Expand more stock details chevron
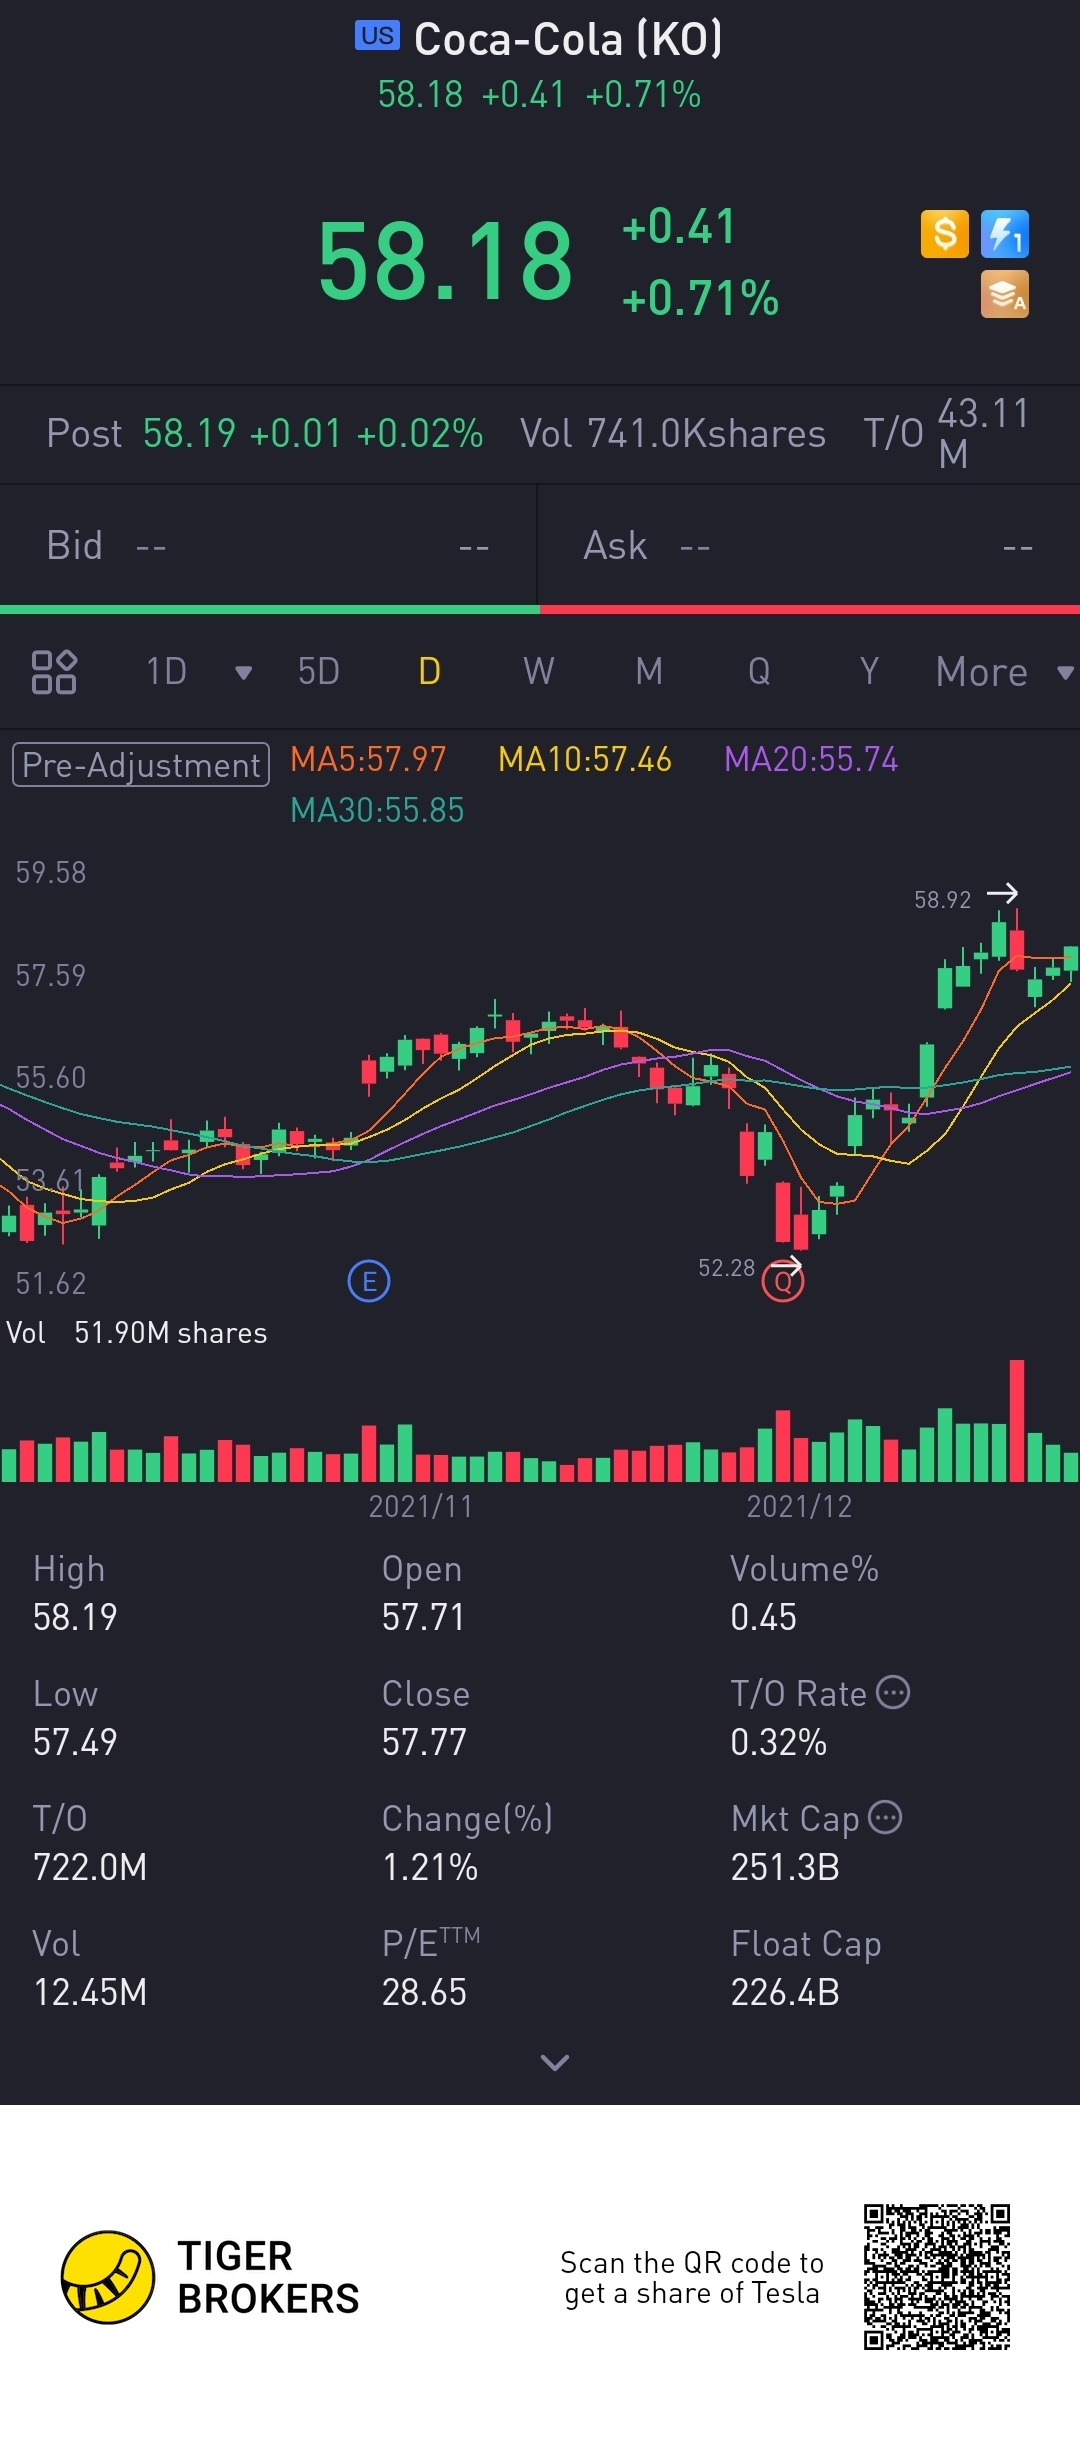 coord(554,2062)
